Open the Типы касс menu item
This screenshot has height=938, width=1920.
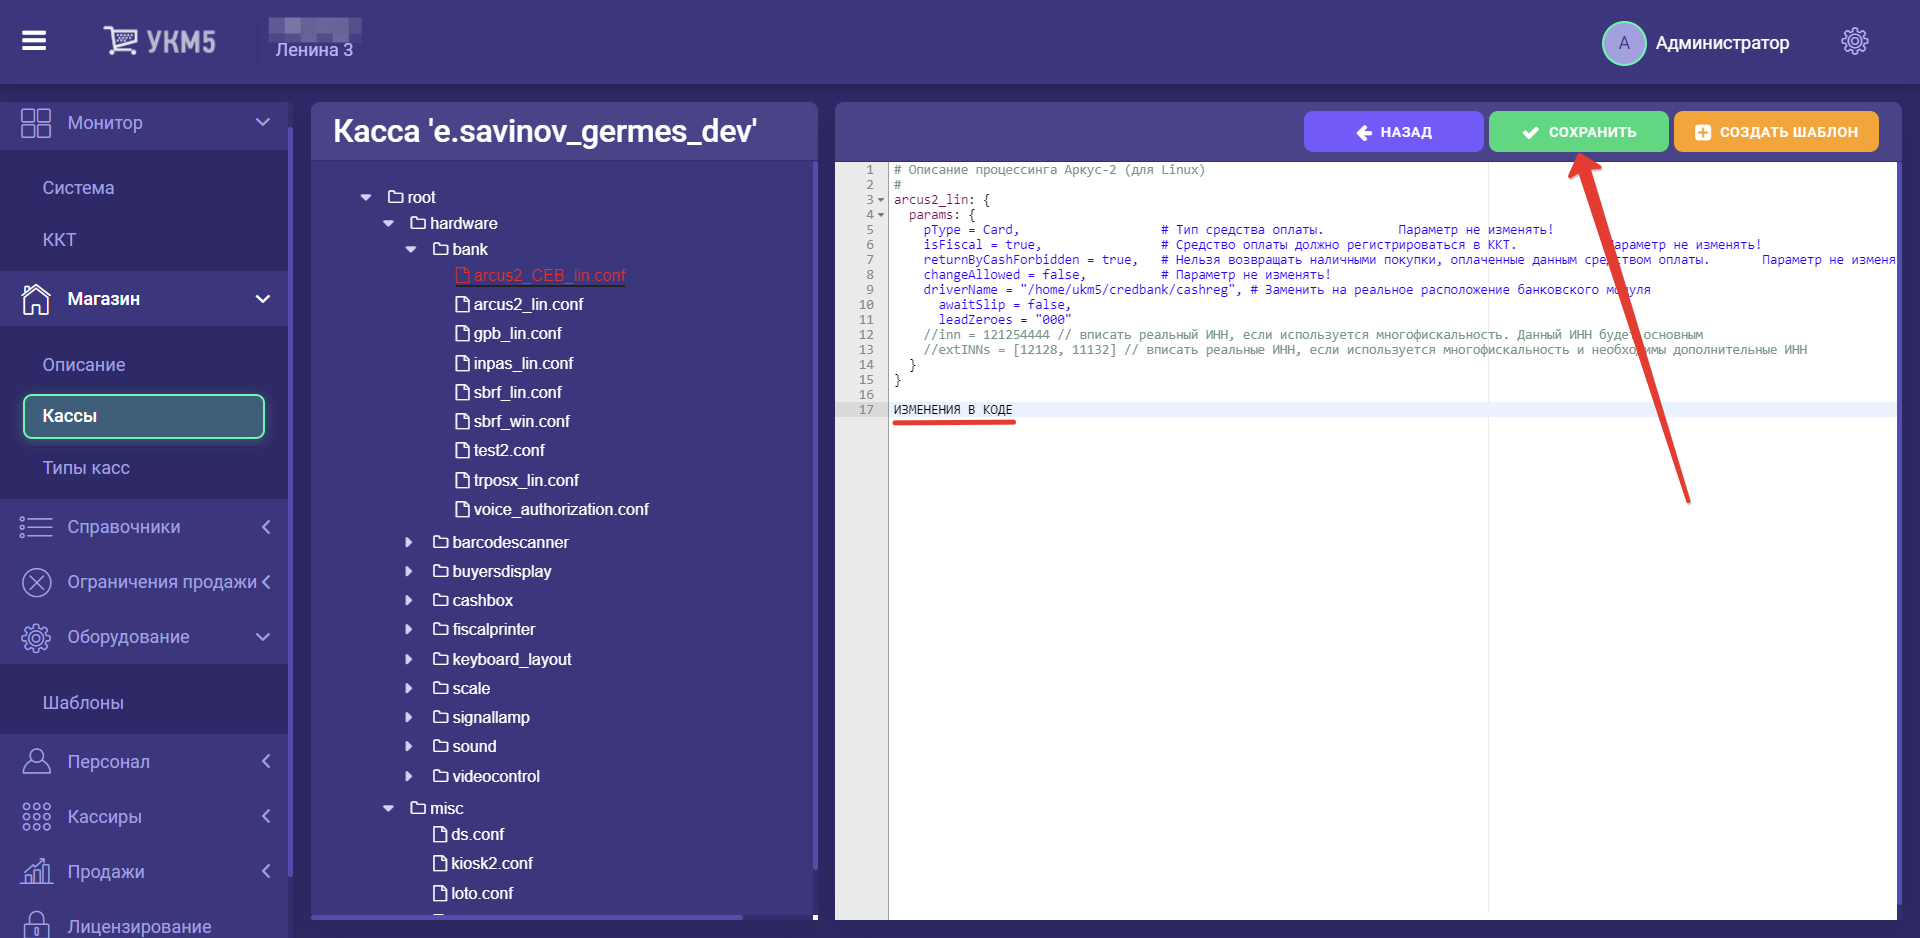[x=86, y=468]
